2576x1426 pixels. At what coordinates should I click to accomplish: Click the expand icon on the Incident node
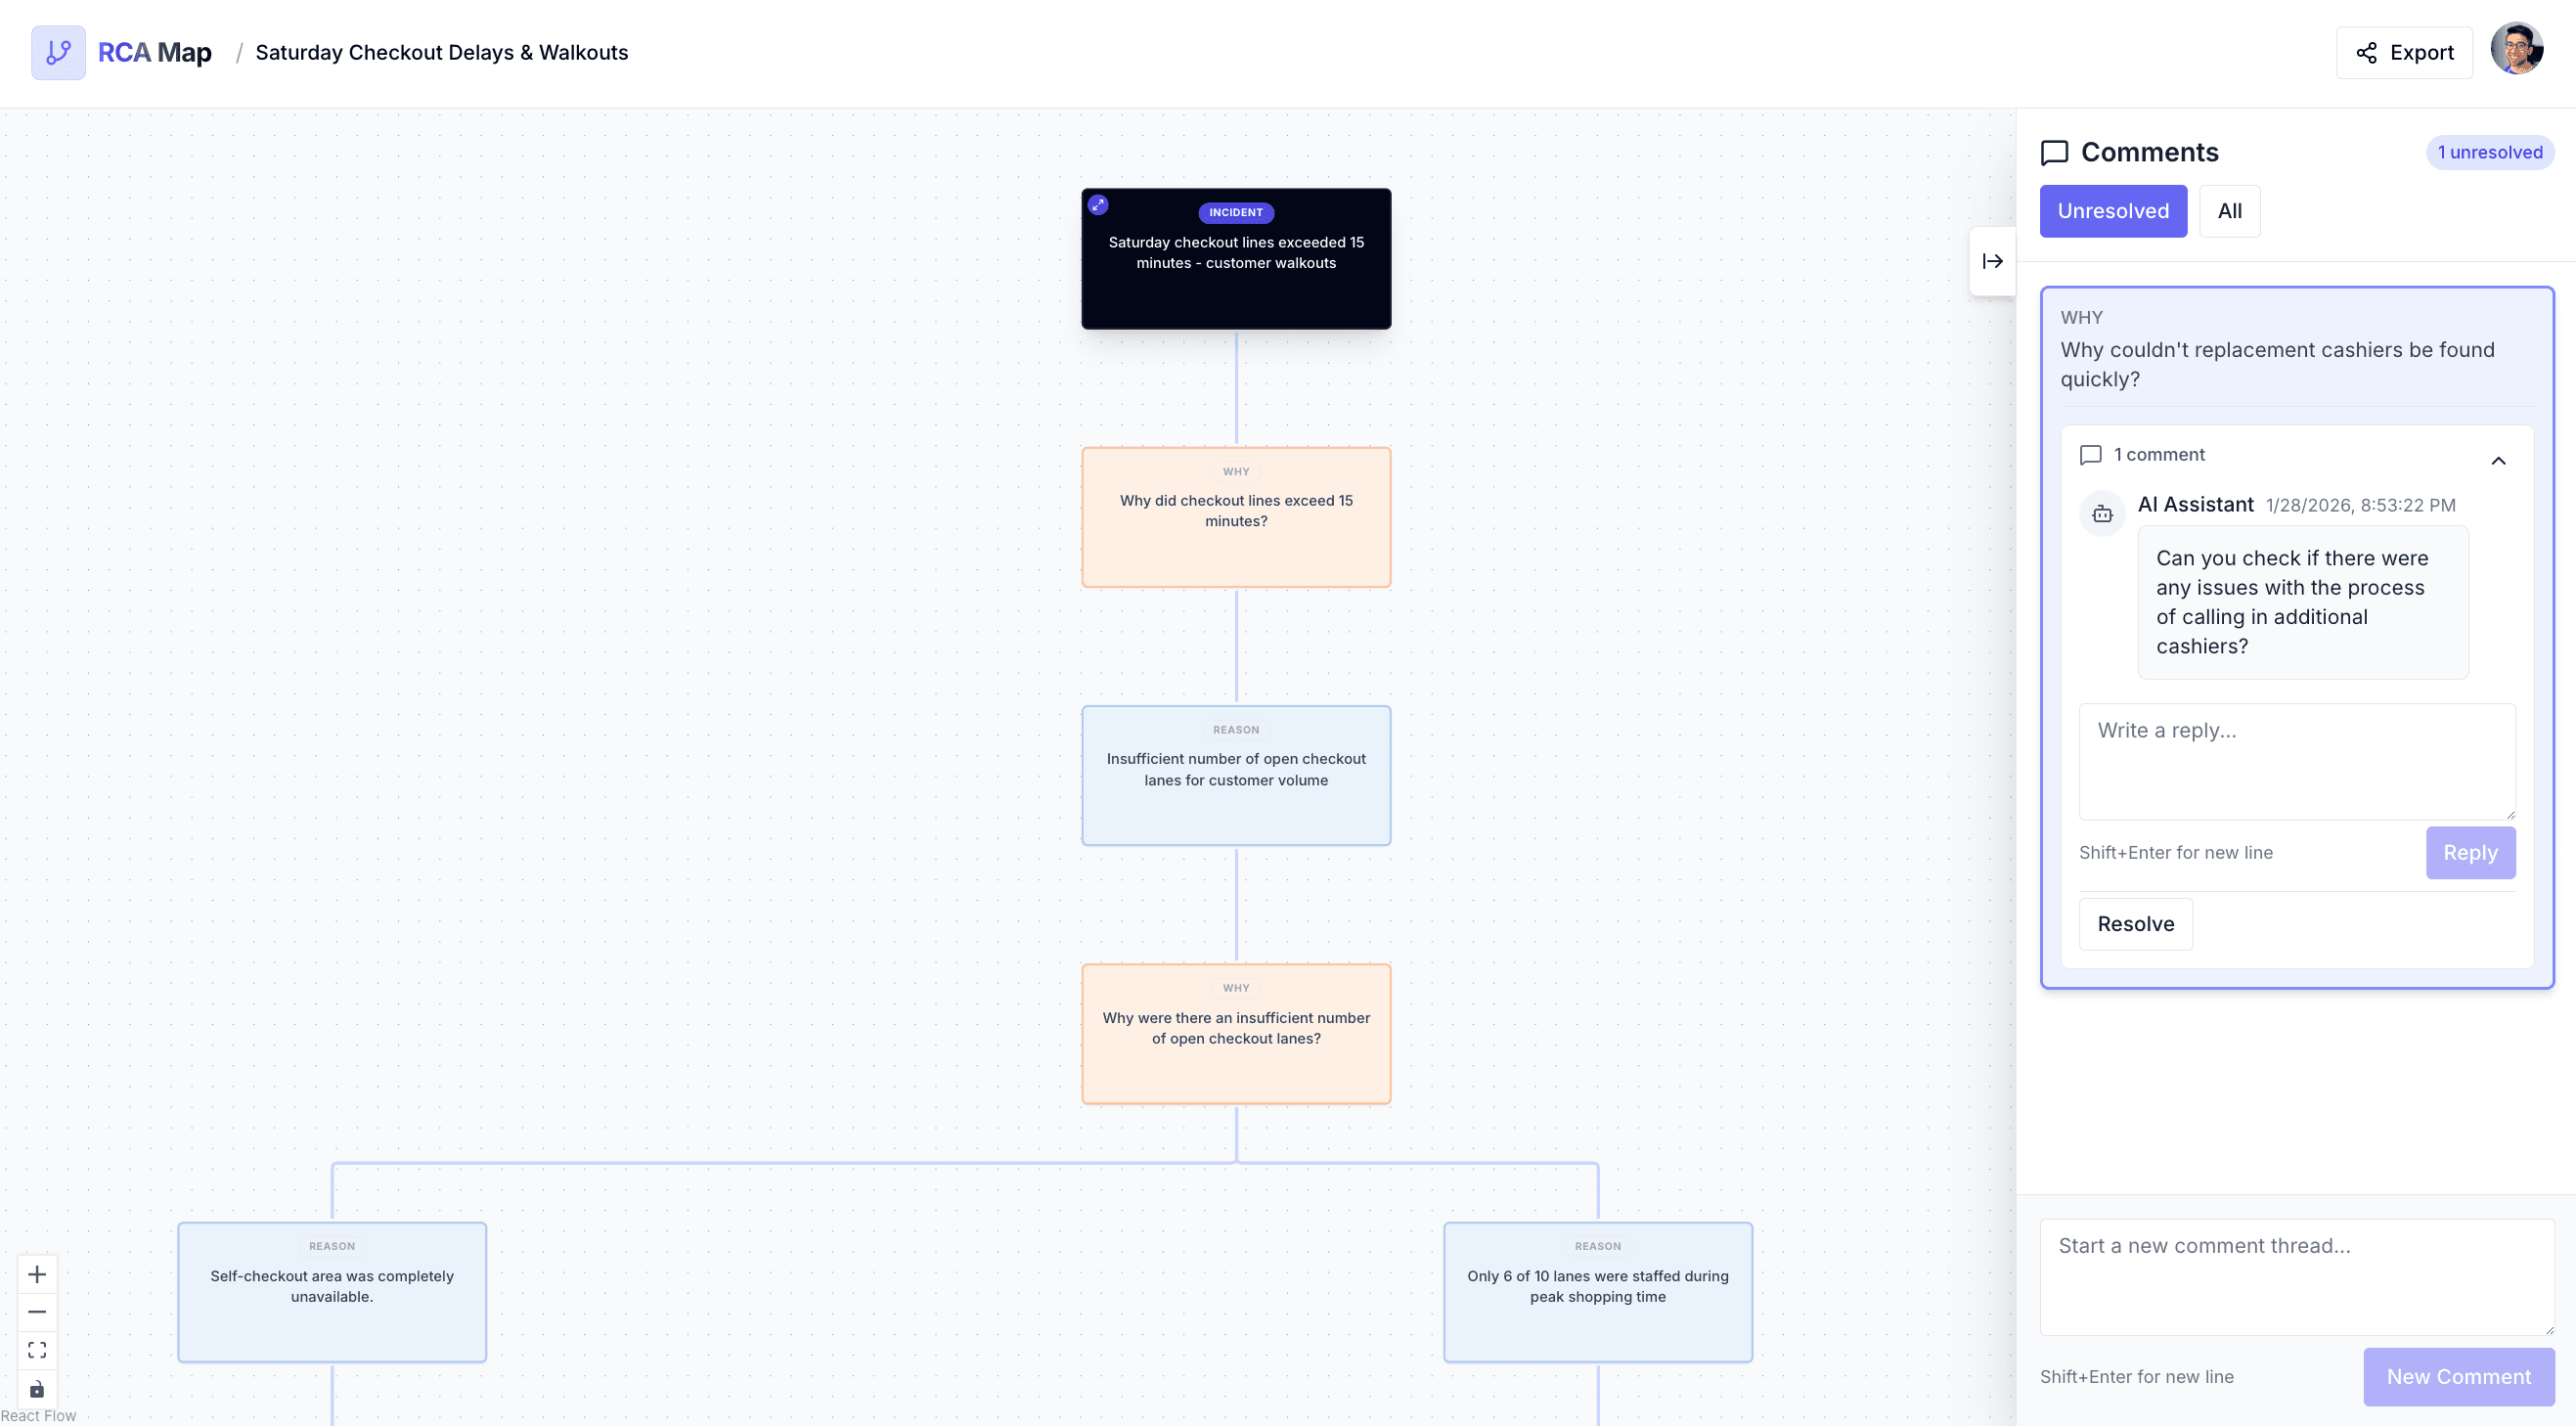(1098, 205)
